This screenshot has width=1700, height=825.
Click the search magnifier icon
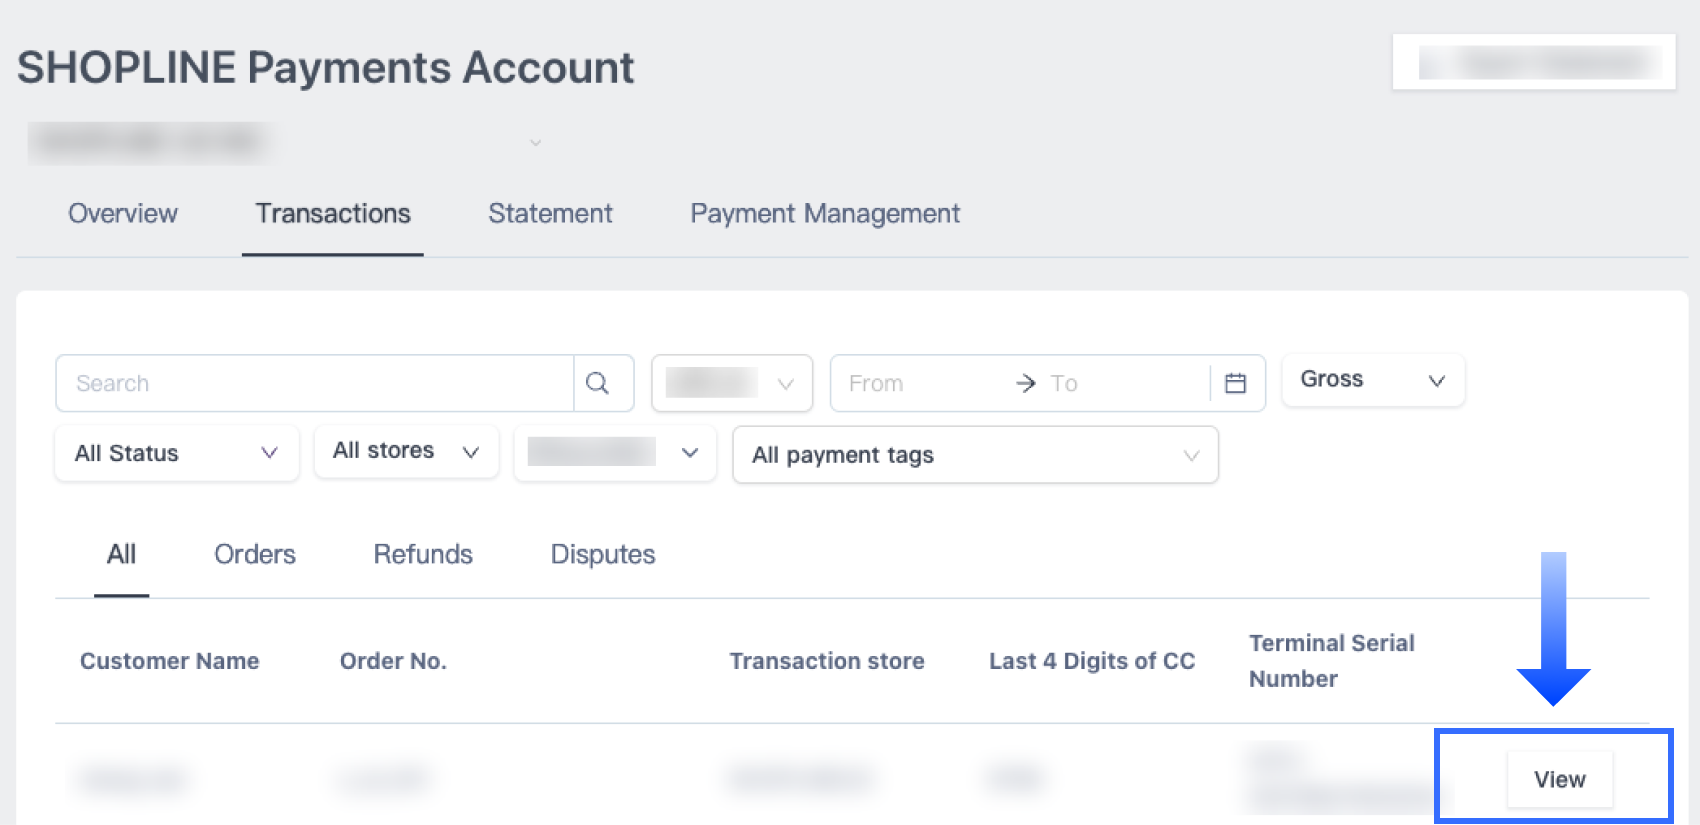pyautogui.click(x=598, y=383)
